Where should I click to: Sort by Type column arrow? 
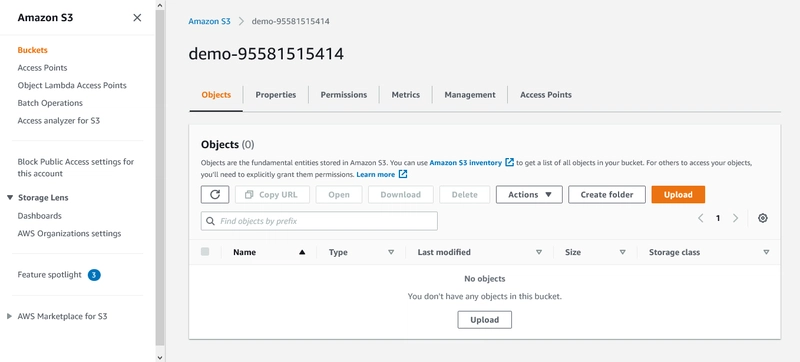[x=391, y=252]
